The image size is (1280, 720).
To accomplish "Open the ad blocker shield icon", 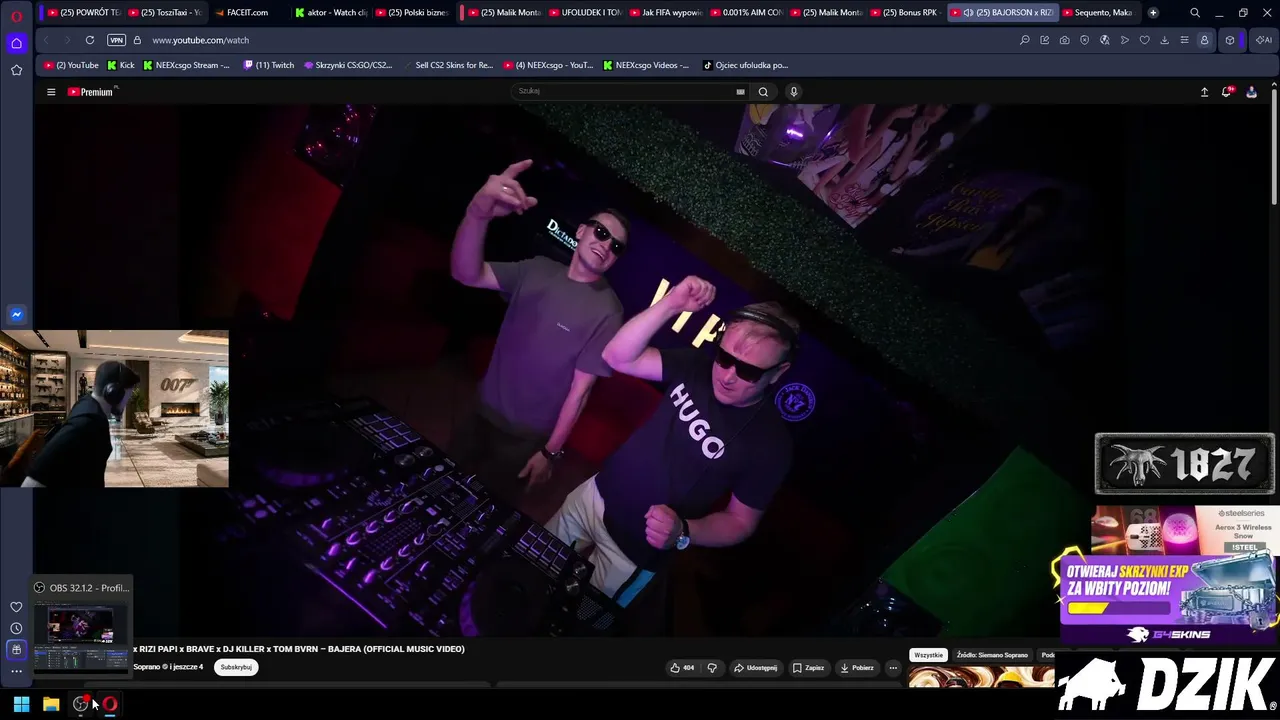I will (x=1084, y=40).
